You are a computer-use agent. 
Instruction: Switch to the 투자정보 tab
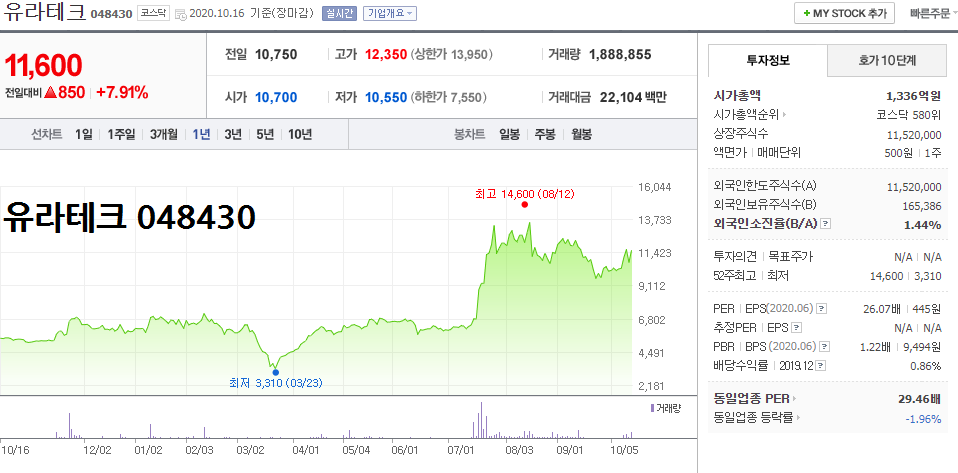pos(768,60)
